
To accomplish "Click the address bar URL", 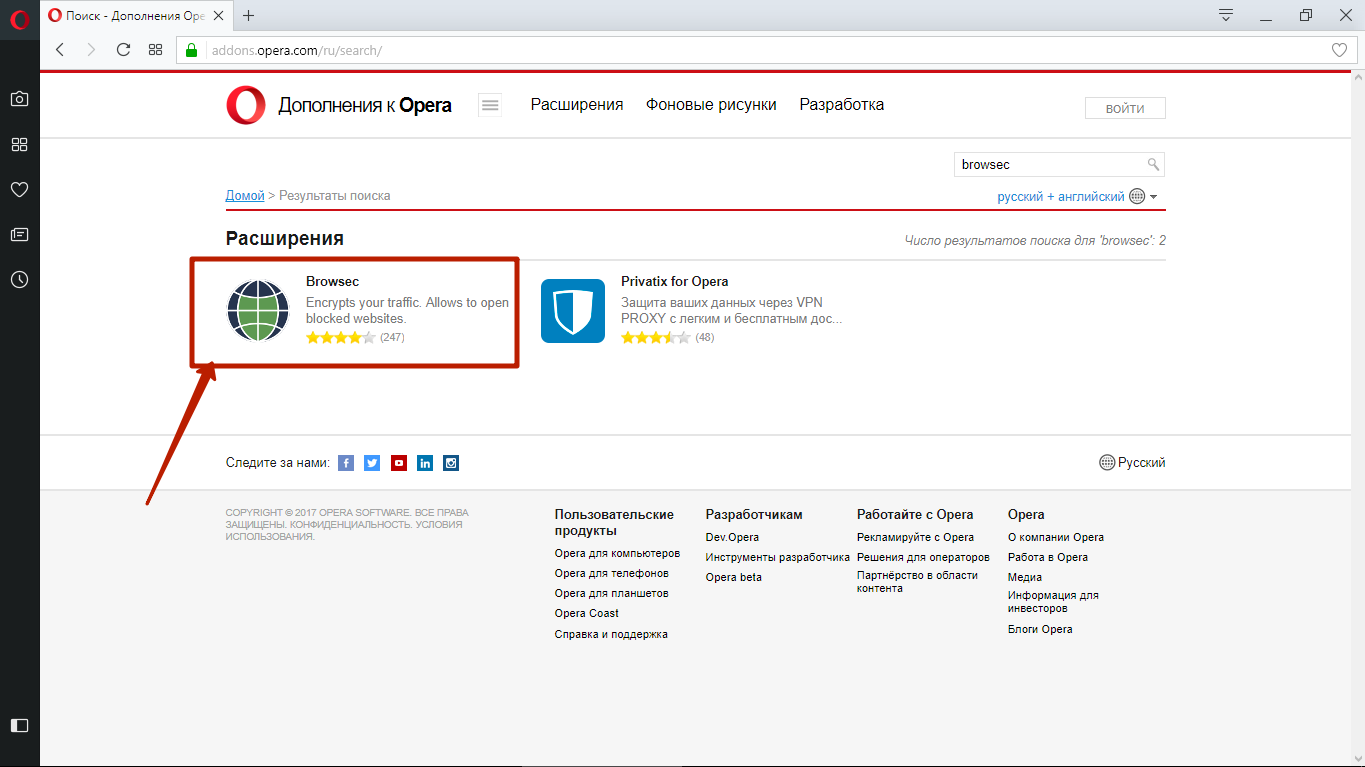I will point(297,50).
